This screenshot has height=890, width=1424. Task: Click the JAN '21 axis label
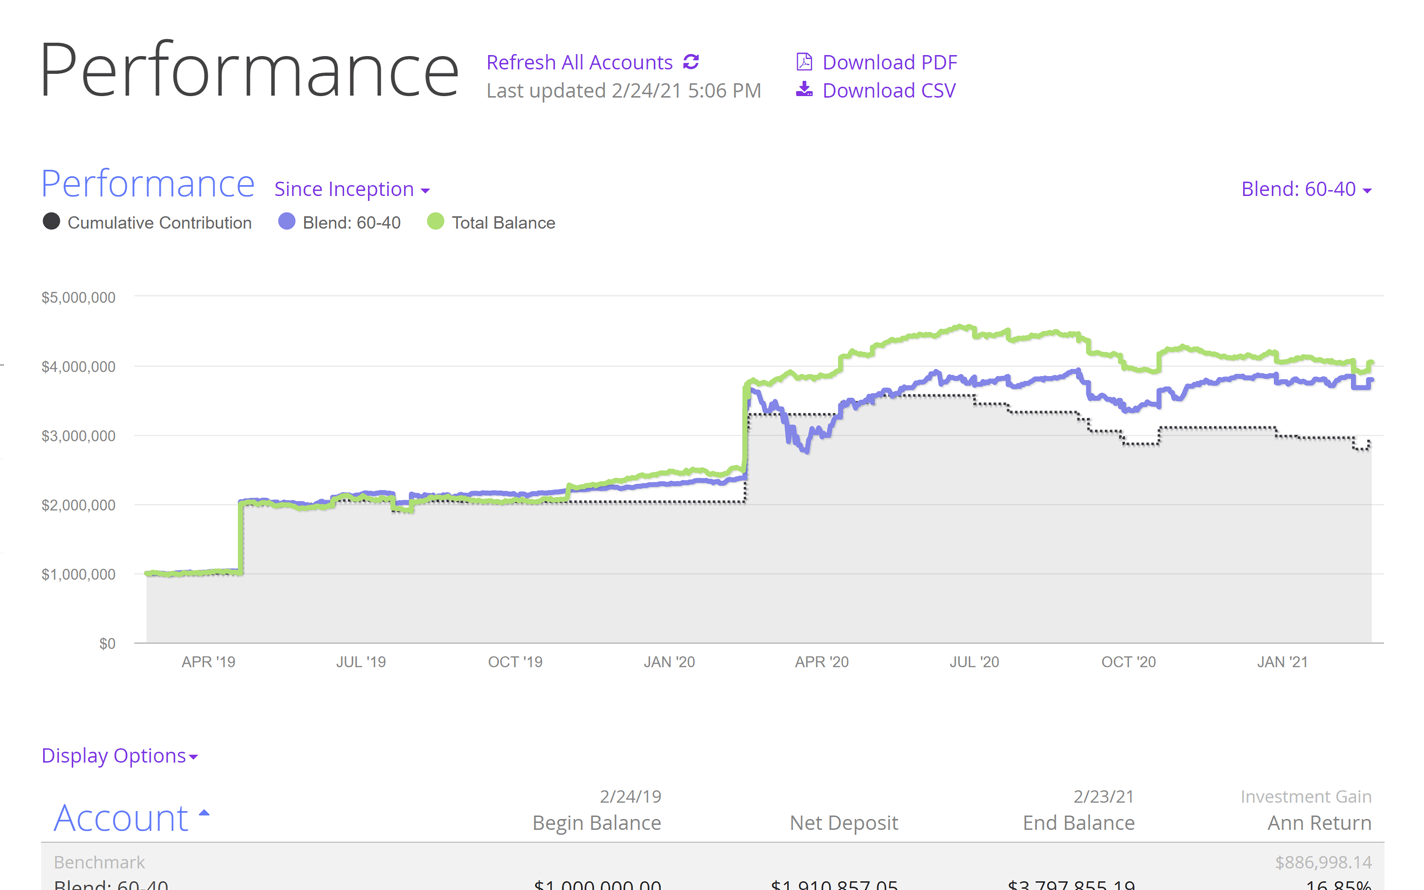(x=1282, y=662)
